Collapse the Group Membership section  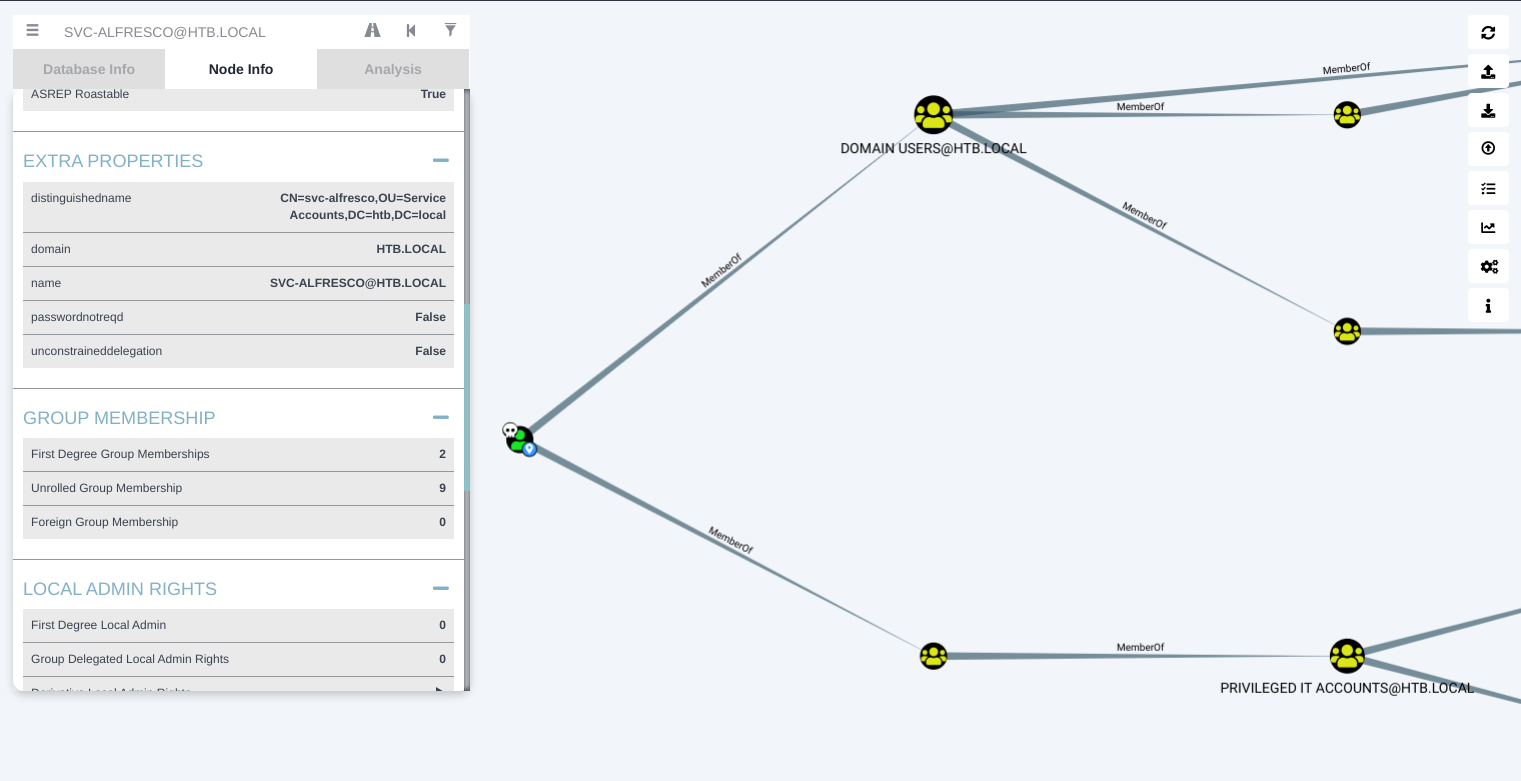click(440, 418)
